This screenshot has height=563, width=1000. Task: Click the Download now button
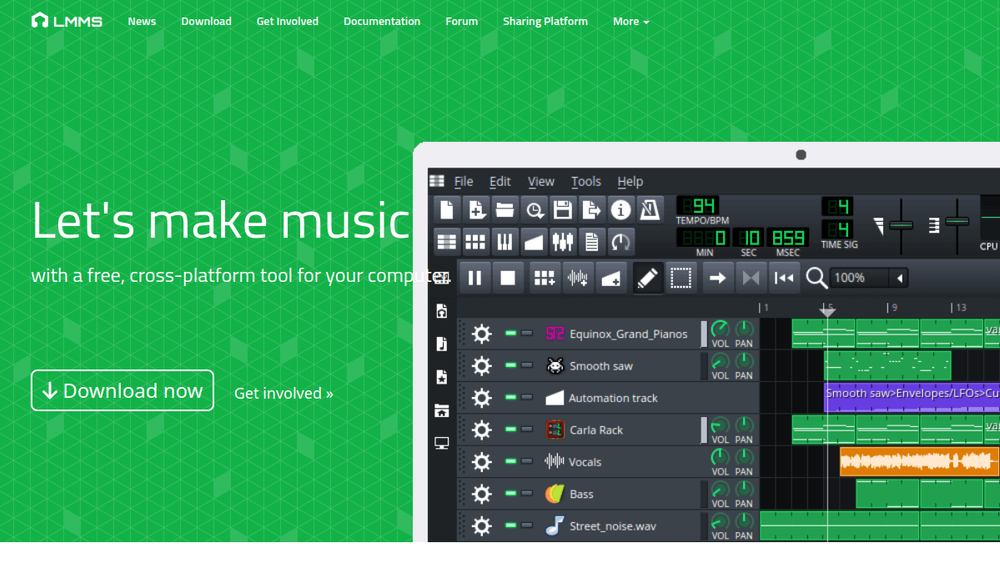(122, 390)
